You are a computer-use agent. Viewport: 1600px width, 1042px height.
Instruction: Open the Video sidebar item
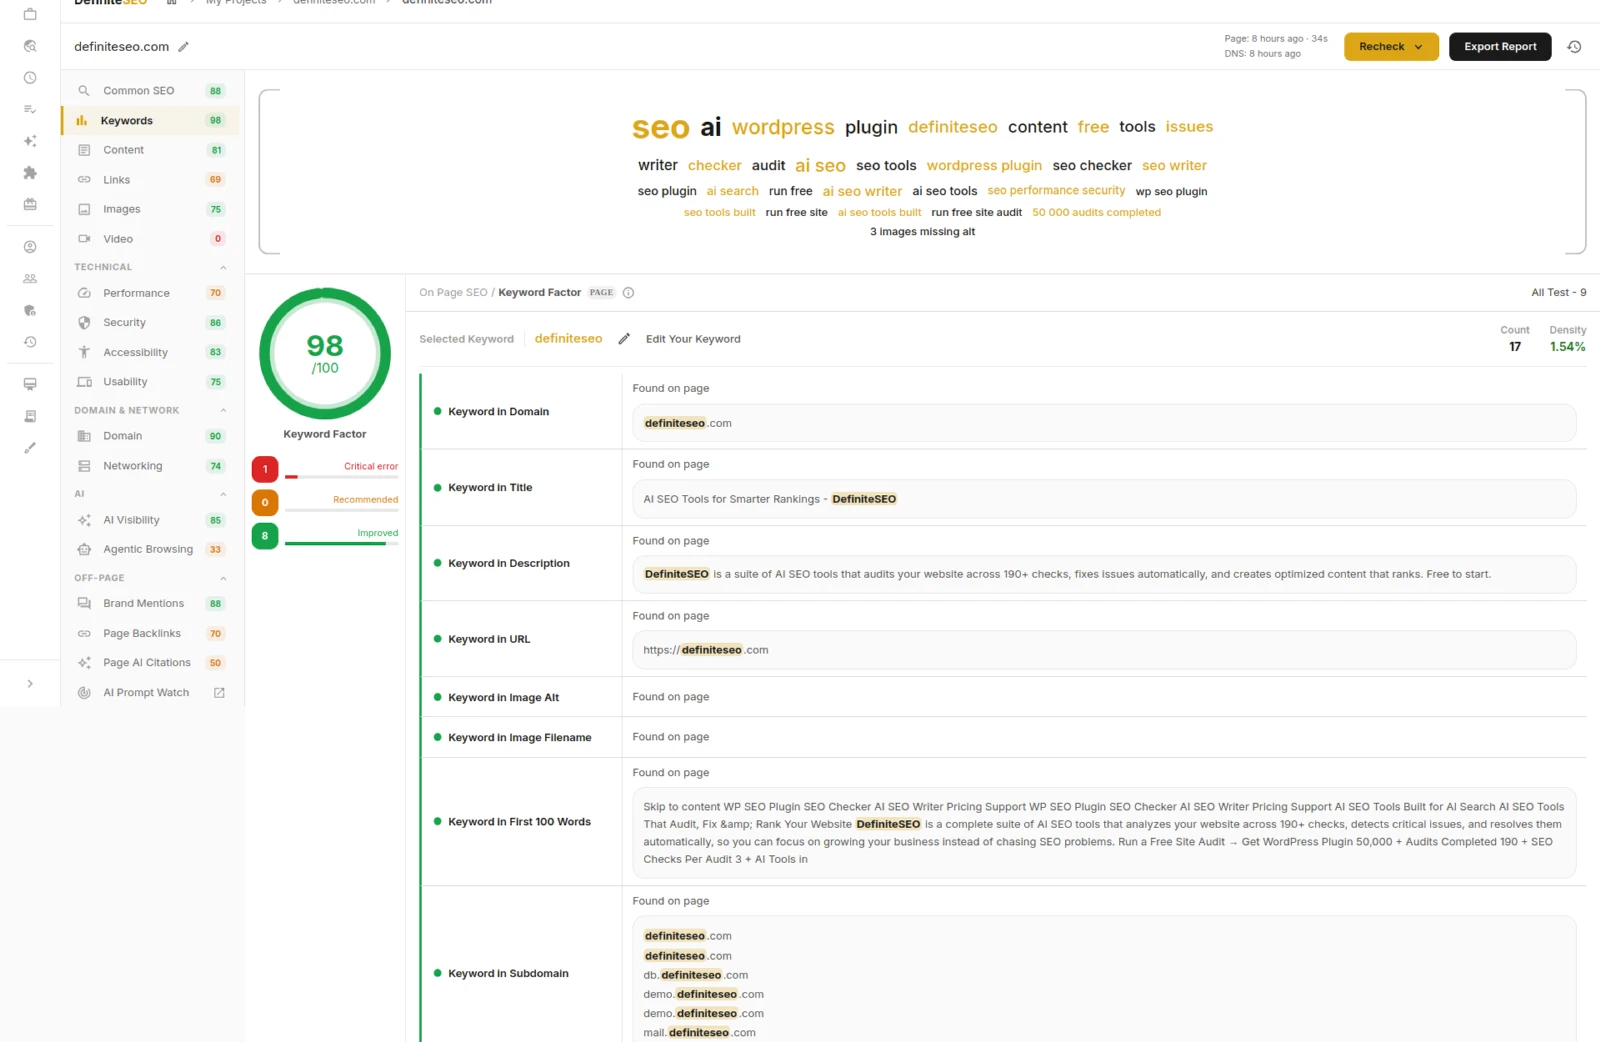[x=151, y=239]
